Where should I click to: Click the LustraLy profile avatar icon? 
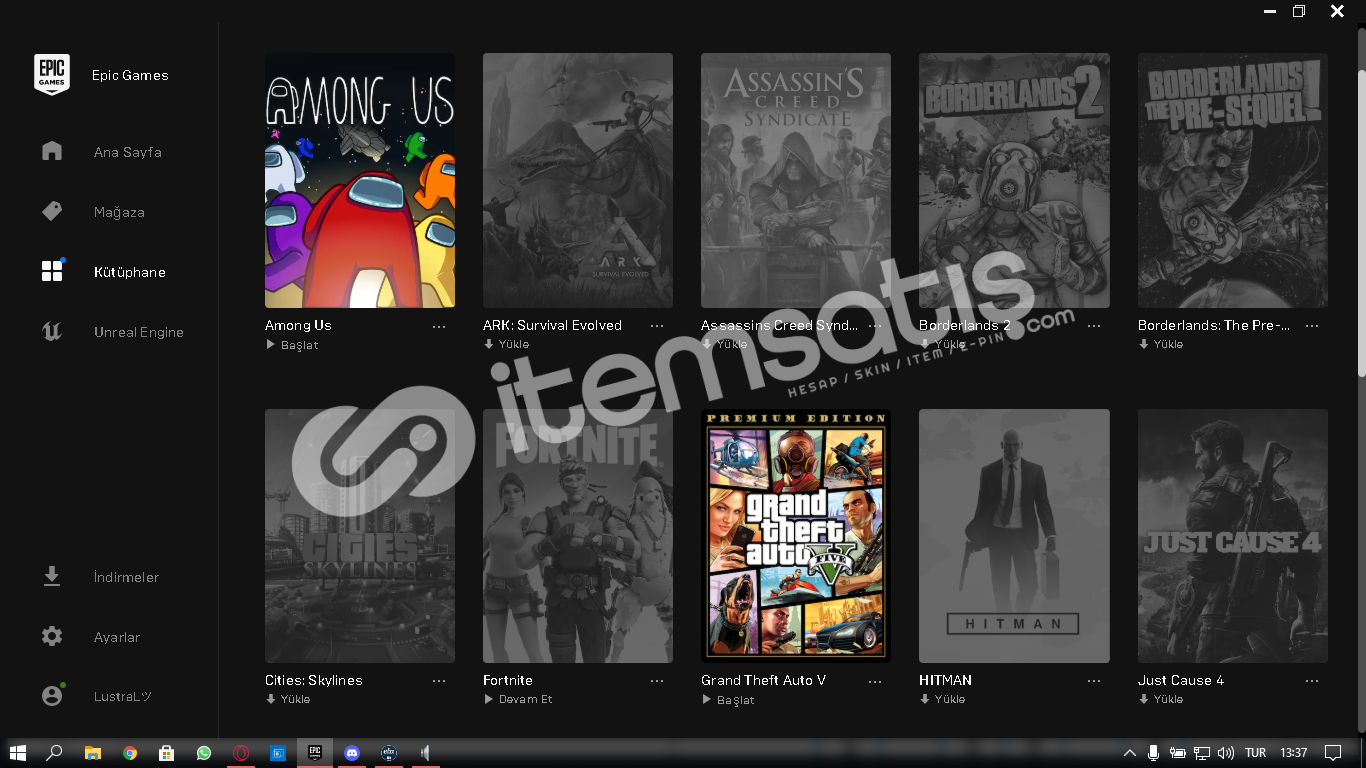[x=52, y=696]
